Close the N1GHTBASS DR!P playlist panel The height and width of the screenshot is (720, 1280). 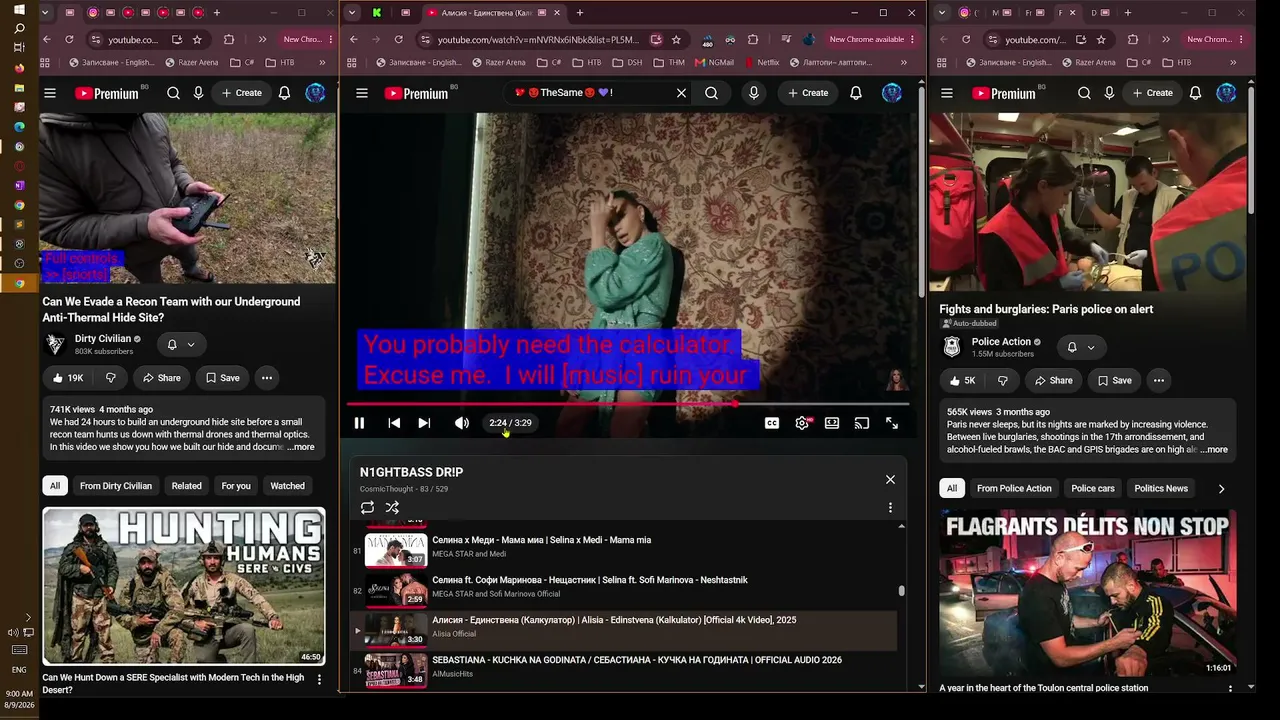click(890, 479)
